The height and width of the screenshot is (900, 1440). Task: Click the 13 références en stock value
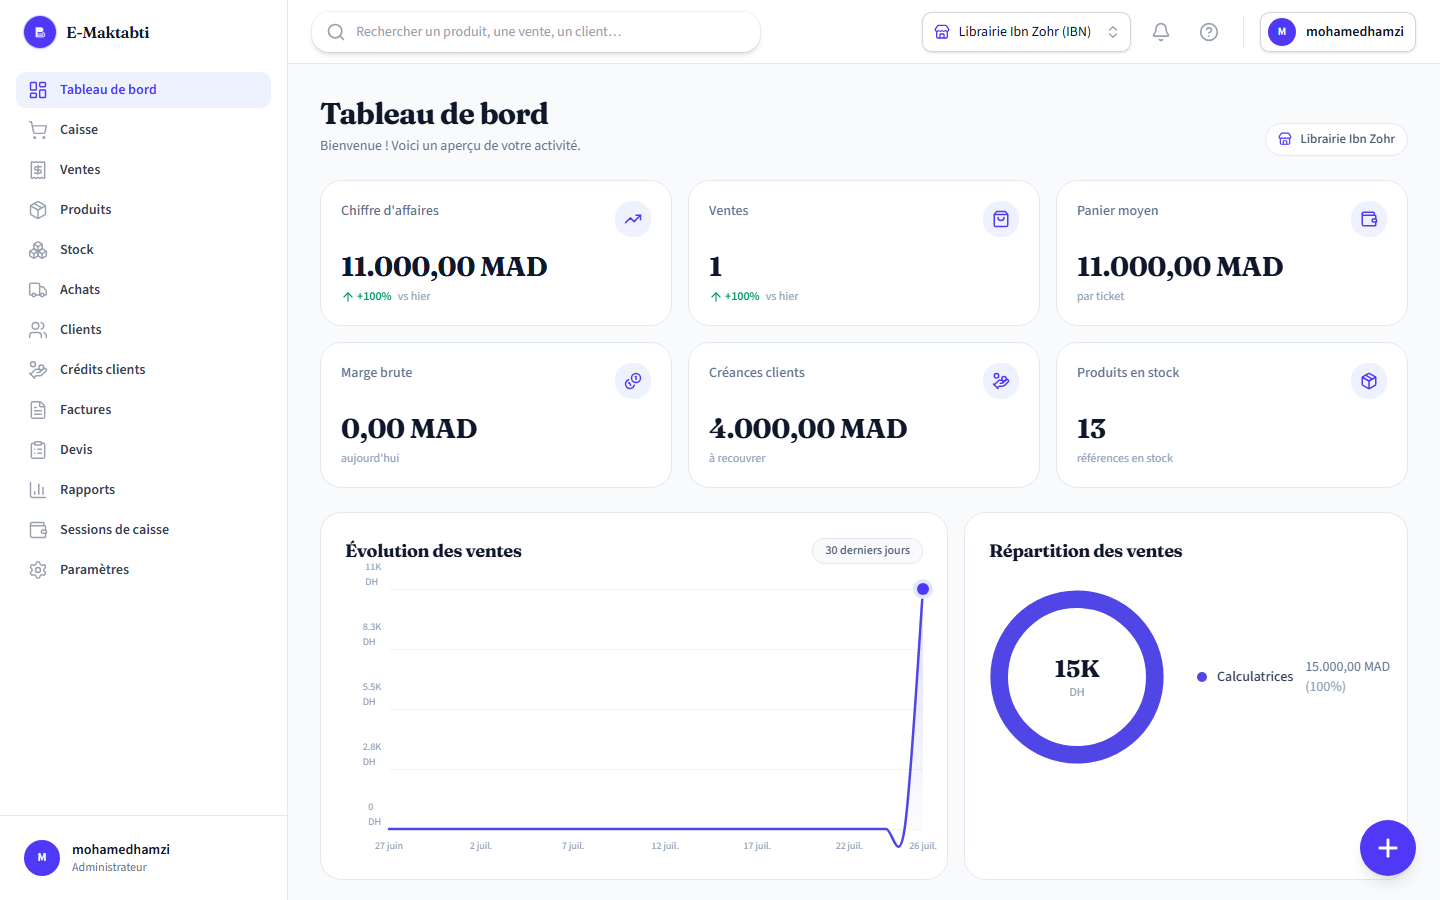click(x=1091, y=429)
